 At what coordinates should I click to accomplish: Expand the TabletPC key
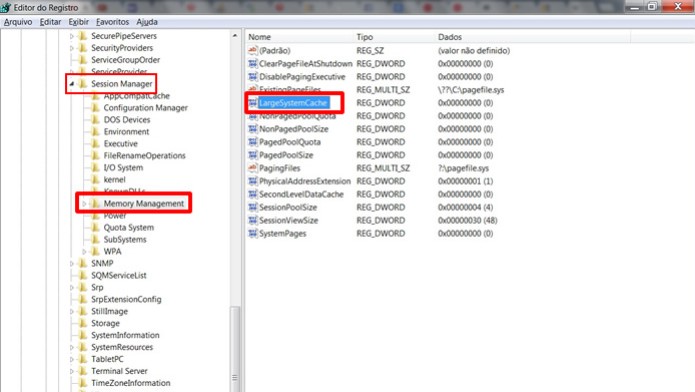[x=72, y=359]
